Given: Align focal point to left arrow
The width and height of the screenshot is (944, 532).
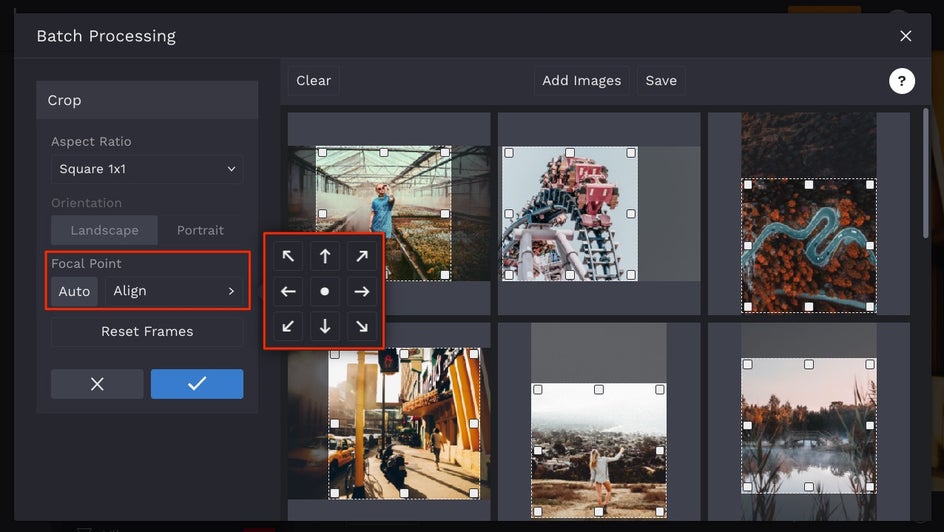Looking at the screenshot, I should 288,291.
